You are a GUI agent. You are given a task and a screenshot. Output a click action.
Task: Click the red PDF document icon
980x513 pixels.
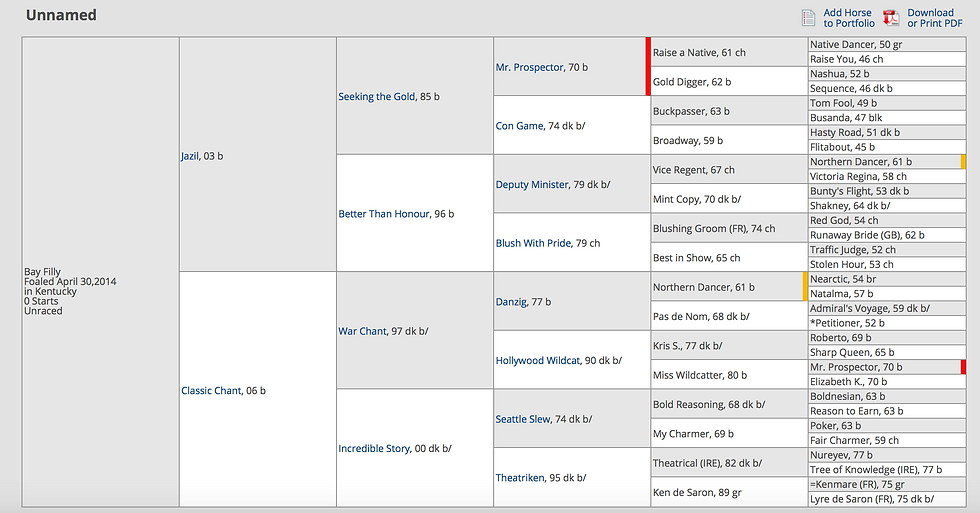pyautogui.click(x=891, y=18)
